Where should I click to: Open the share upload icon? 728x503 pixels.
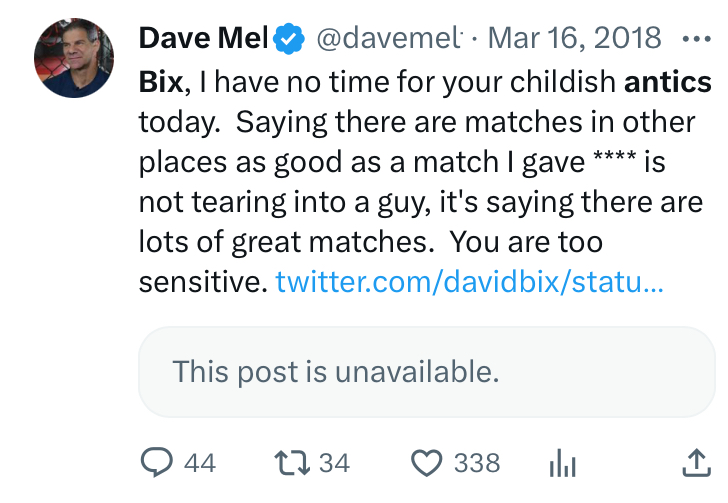pos(696,463)
